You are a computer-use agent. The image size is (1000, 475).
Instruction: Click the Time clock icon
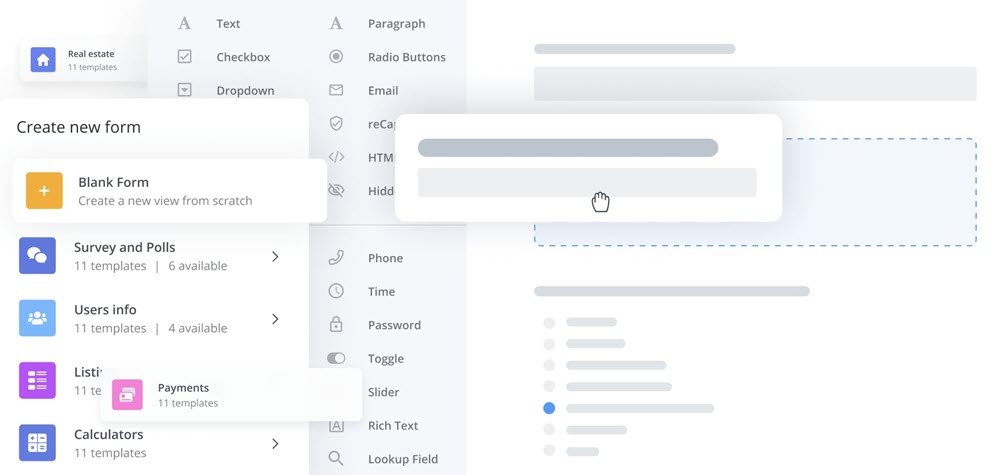(x=336, y=291)
